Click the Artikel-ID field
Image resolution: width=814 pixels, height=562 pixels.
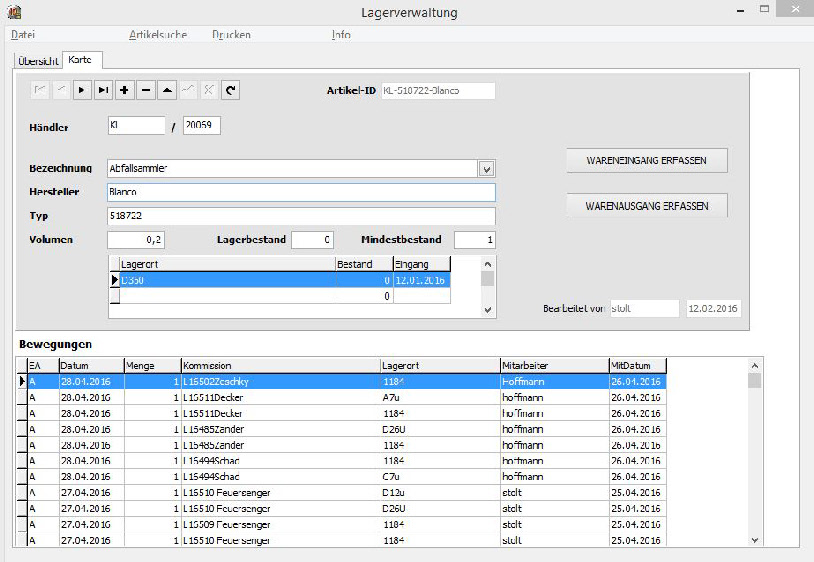438,90
